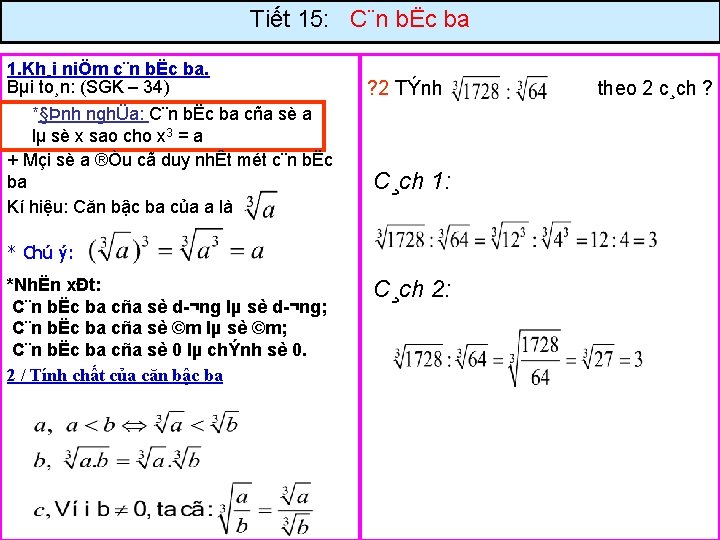Click the cube root of a symbol beside 'Kí hiệu'
Viewport: 720px width, 540px height.
pyautogui.click(x=261, y=206)
